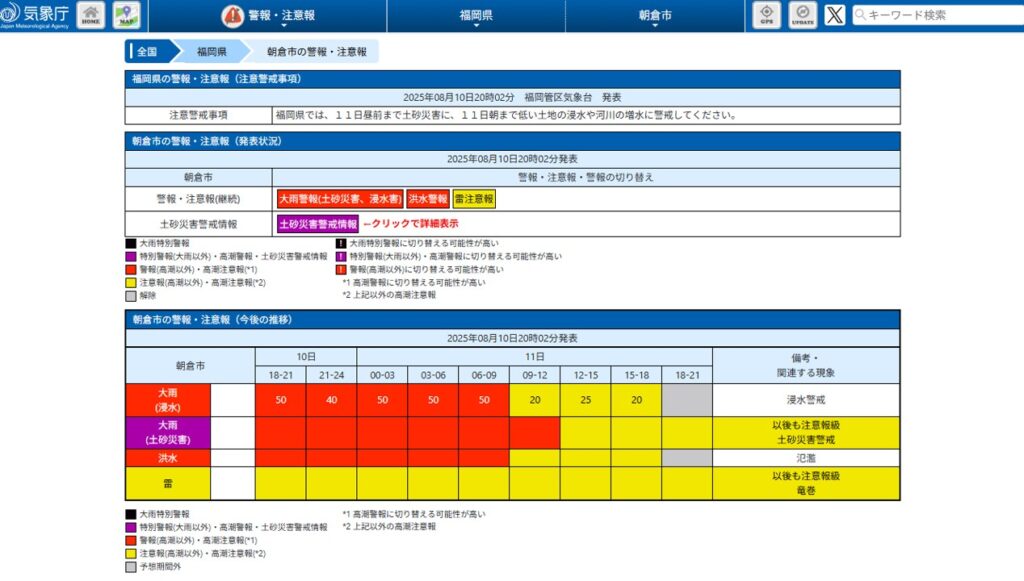Image resolution: width=1024 pixels, height=581 pixels.
Task: Click the キーワード検索 search field
Action: point(938,15)
